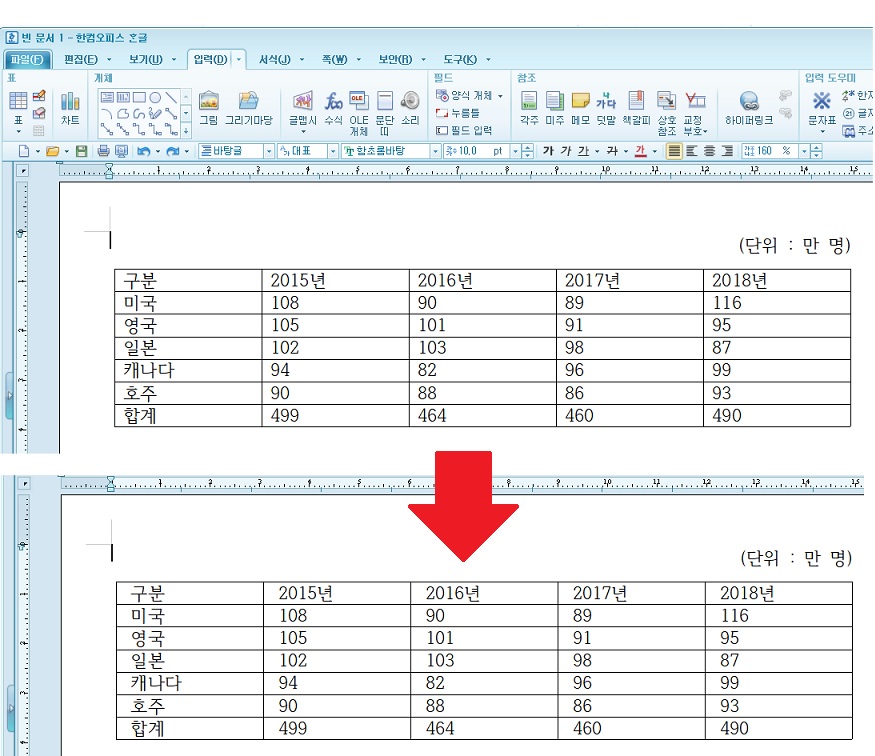The height and width of the screenshot is (756, 875).
Task: Enable left paragraph alignment
Action: pyautogui.click(x=692, y=151)
